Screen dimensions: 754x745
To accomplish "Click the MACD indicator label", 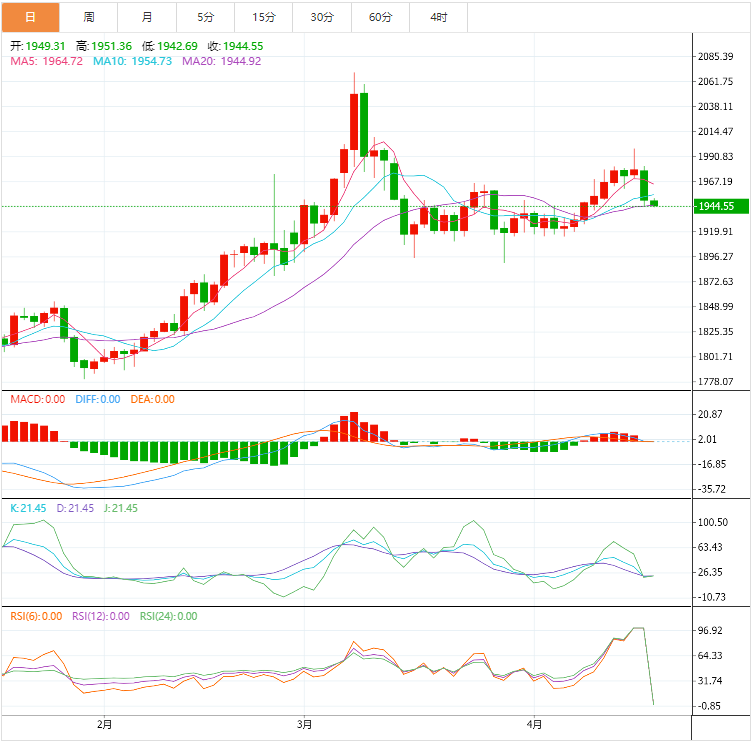I will pyautogui.click(x=38, y=400).
